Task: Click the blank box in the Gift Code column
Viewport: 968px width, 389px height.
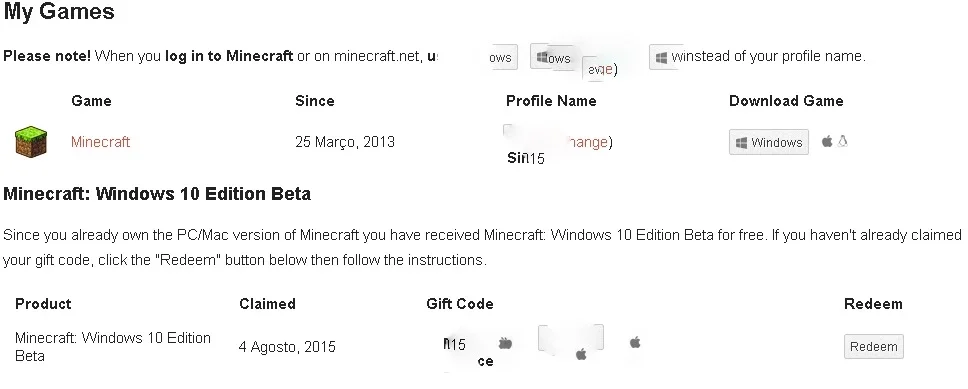Action: [570, 337]
